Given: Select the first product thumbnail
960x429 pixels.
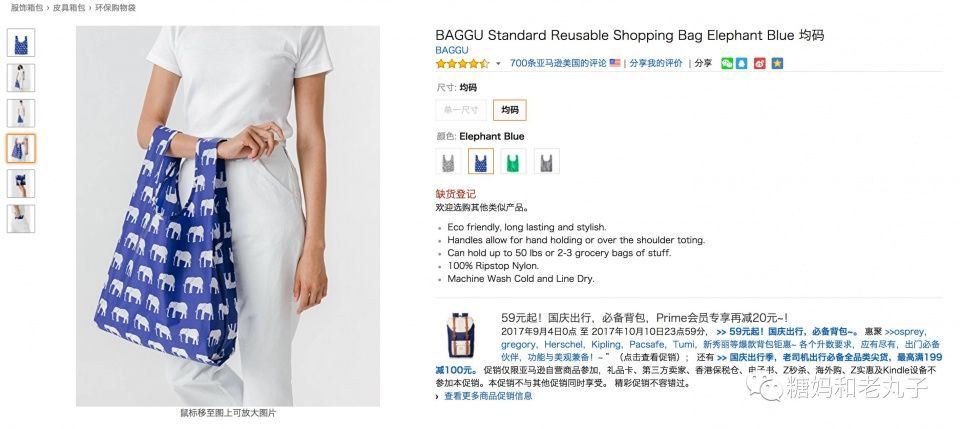Looking at the screenshot, I should (x=21, y=43).
